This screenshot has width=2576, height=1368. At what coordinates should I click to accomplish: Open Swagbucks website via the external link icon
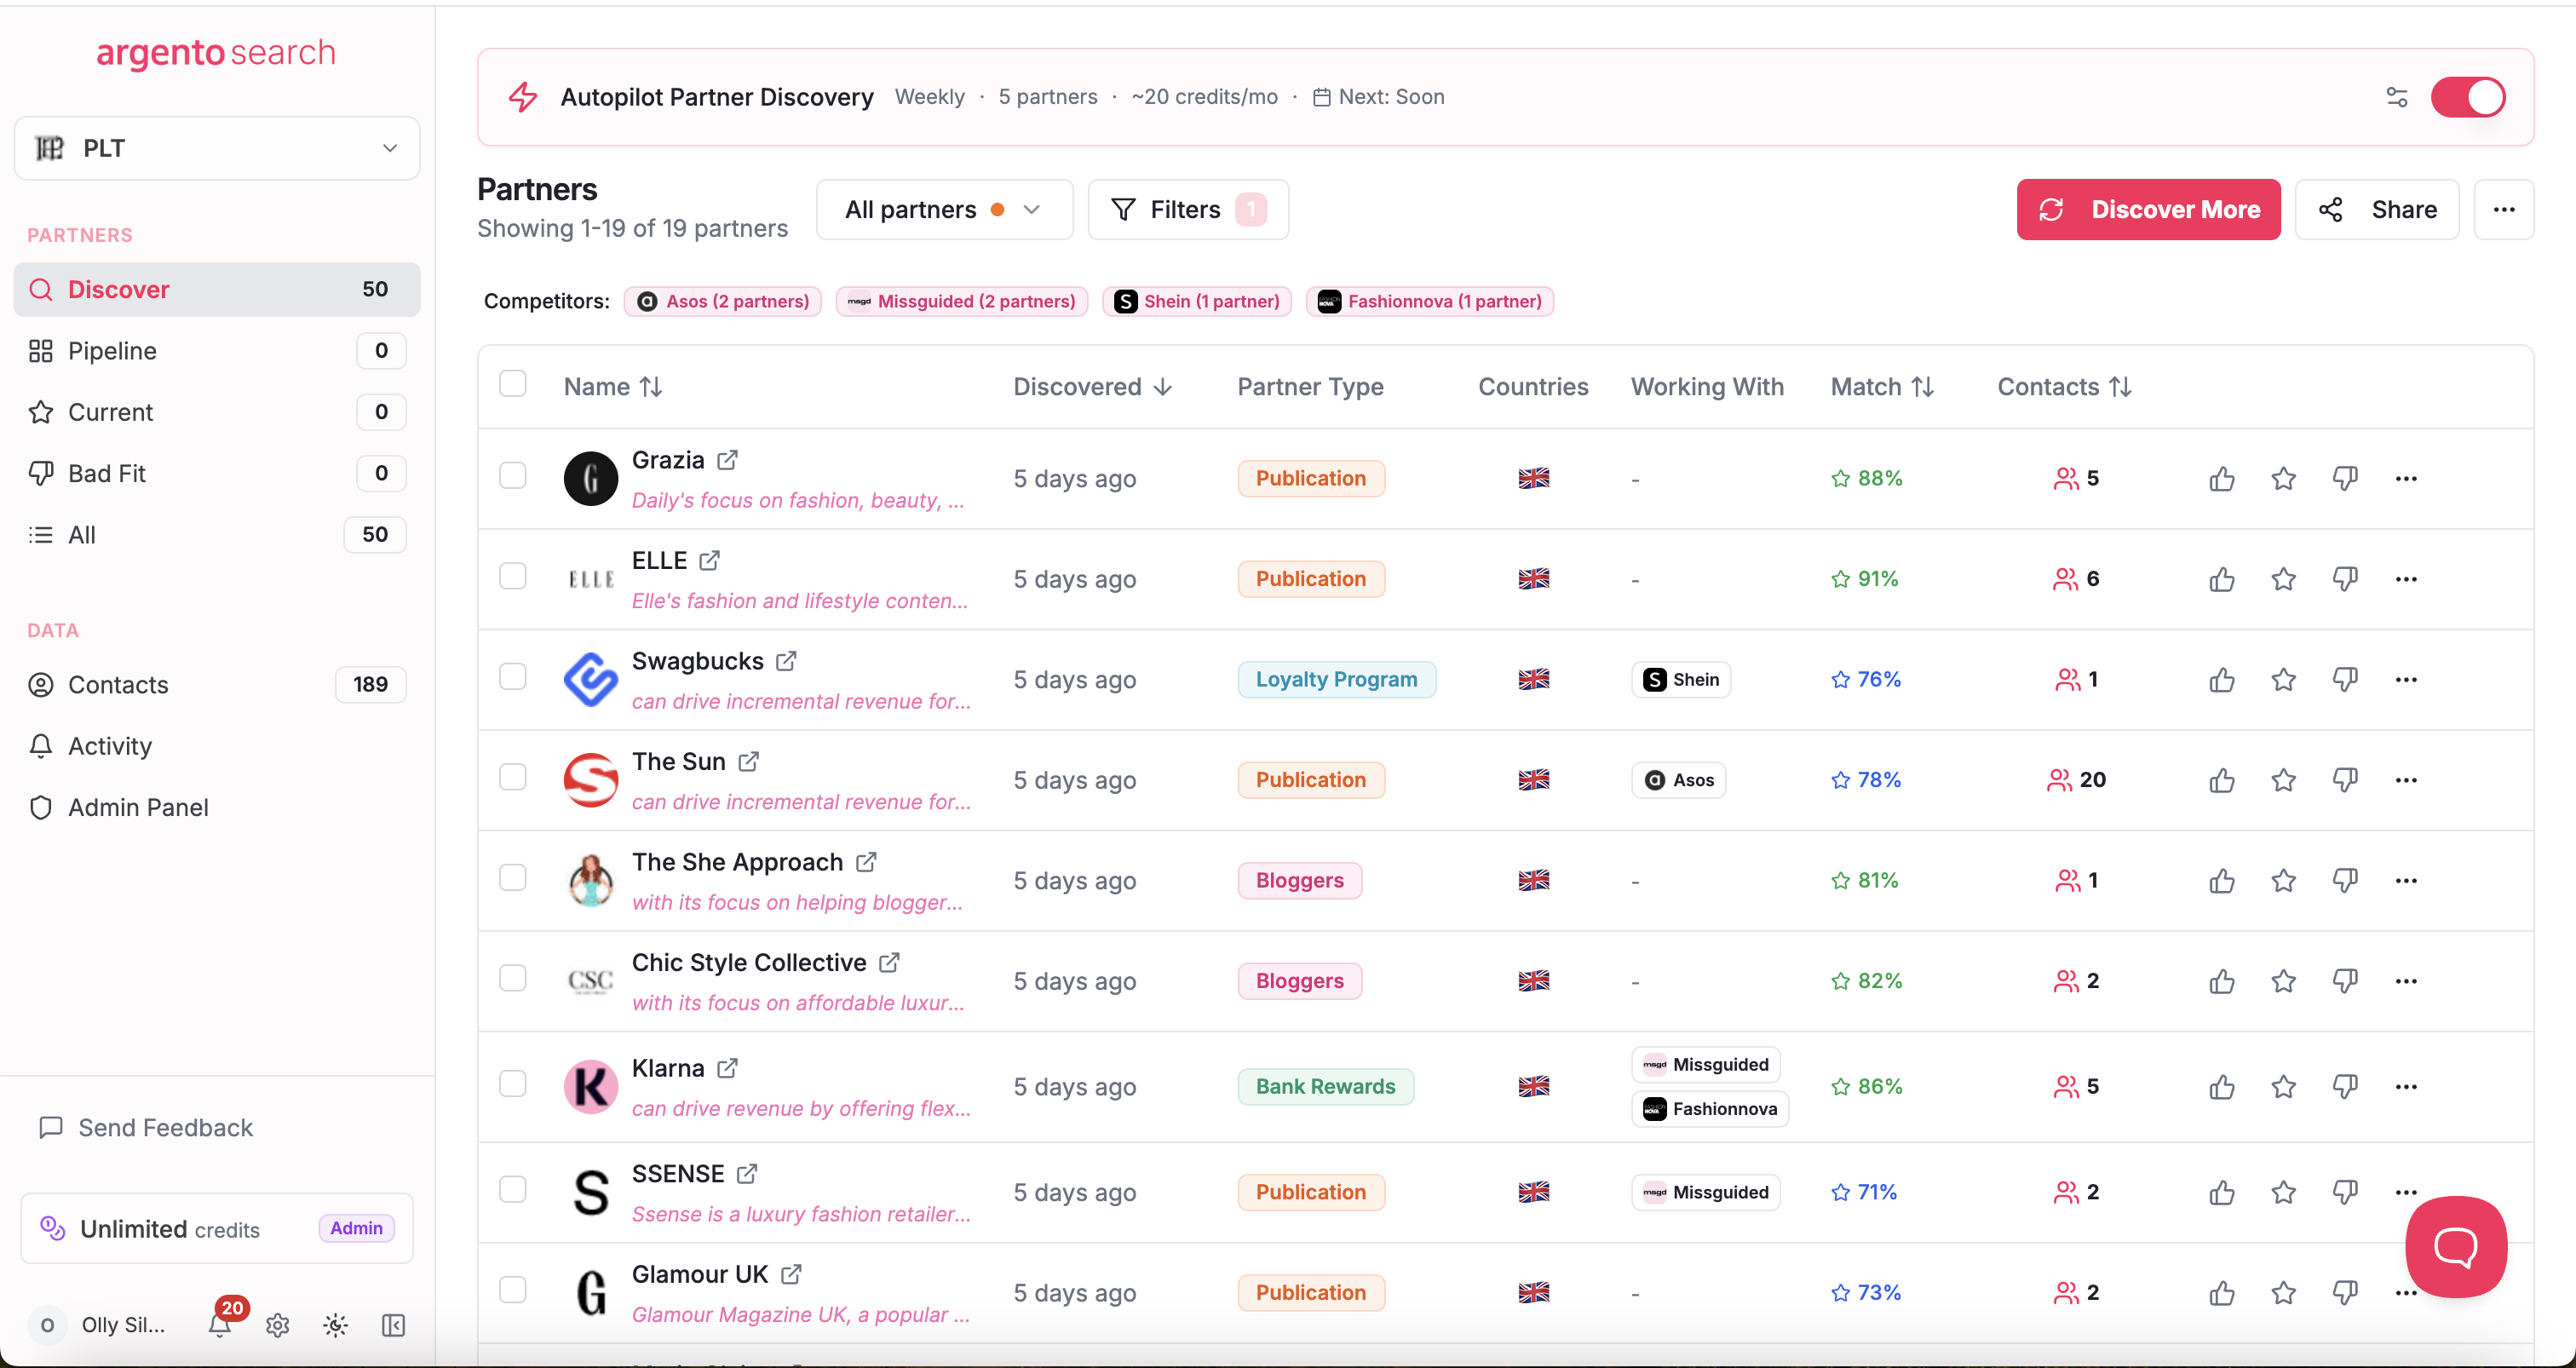(787, 659)
